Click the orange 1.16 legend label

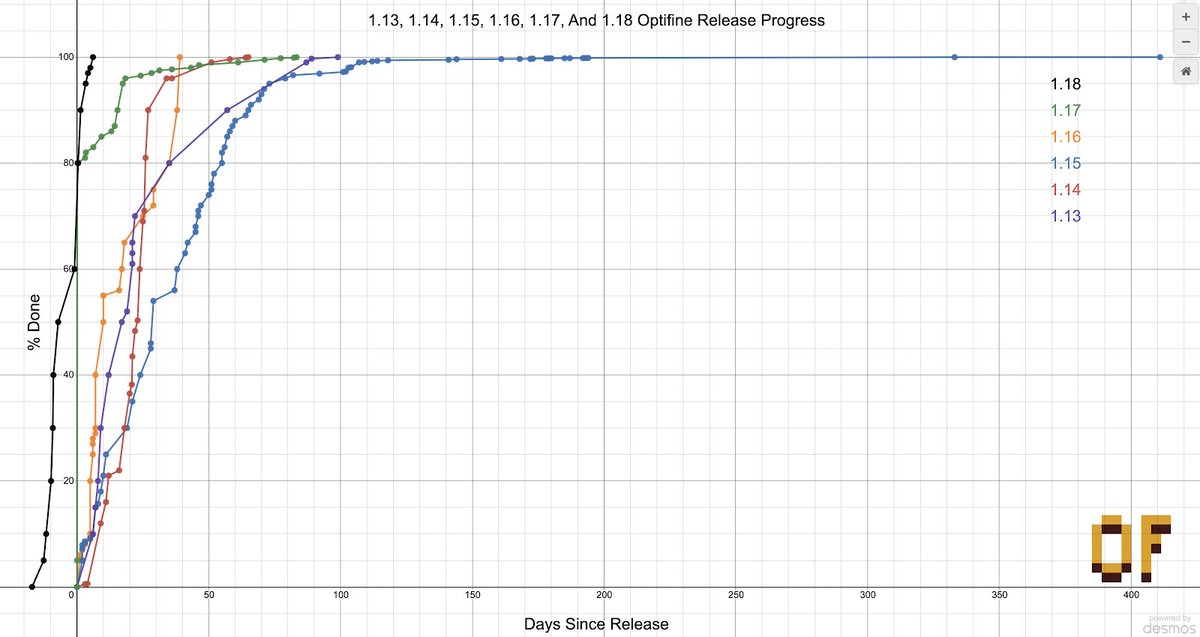click(x=1065, y=138)
